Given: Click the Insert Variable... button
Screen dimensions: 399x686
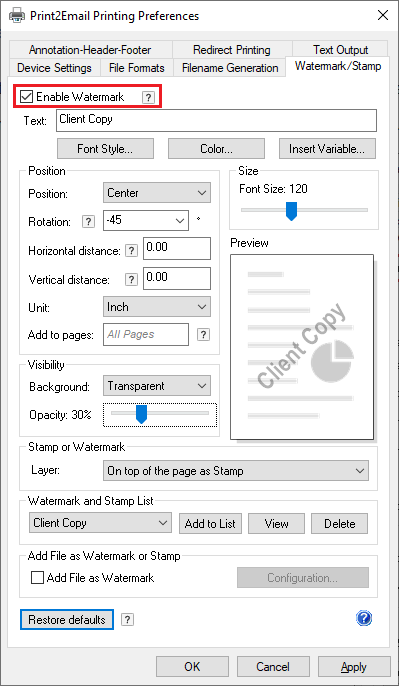Looking at the screenshot, I should coord(327,149).
